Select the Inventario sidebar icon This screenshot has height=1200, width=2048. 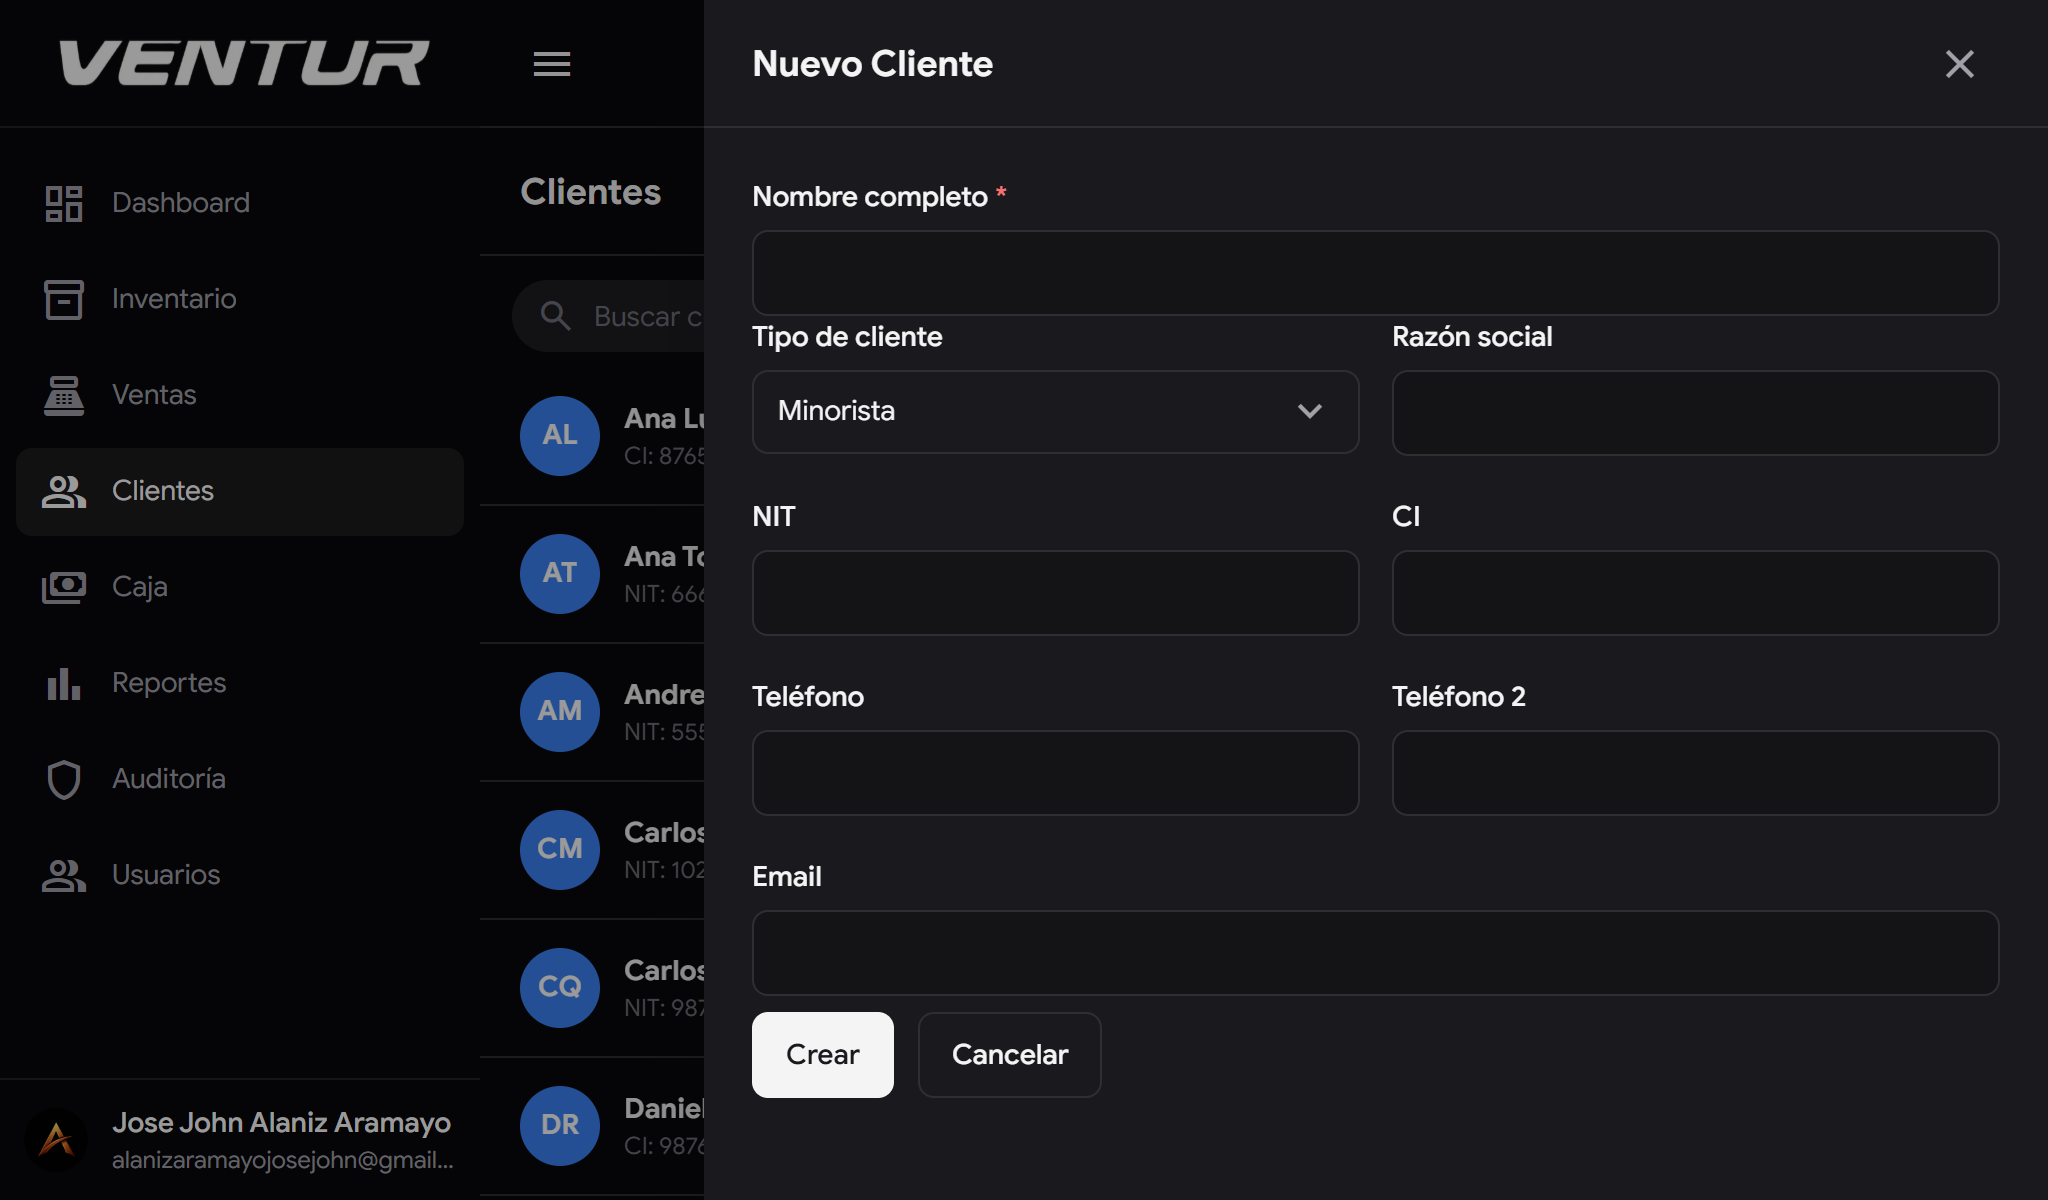[64, 298]
